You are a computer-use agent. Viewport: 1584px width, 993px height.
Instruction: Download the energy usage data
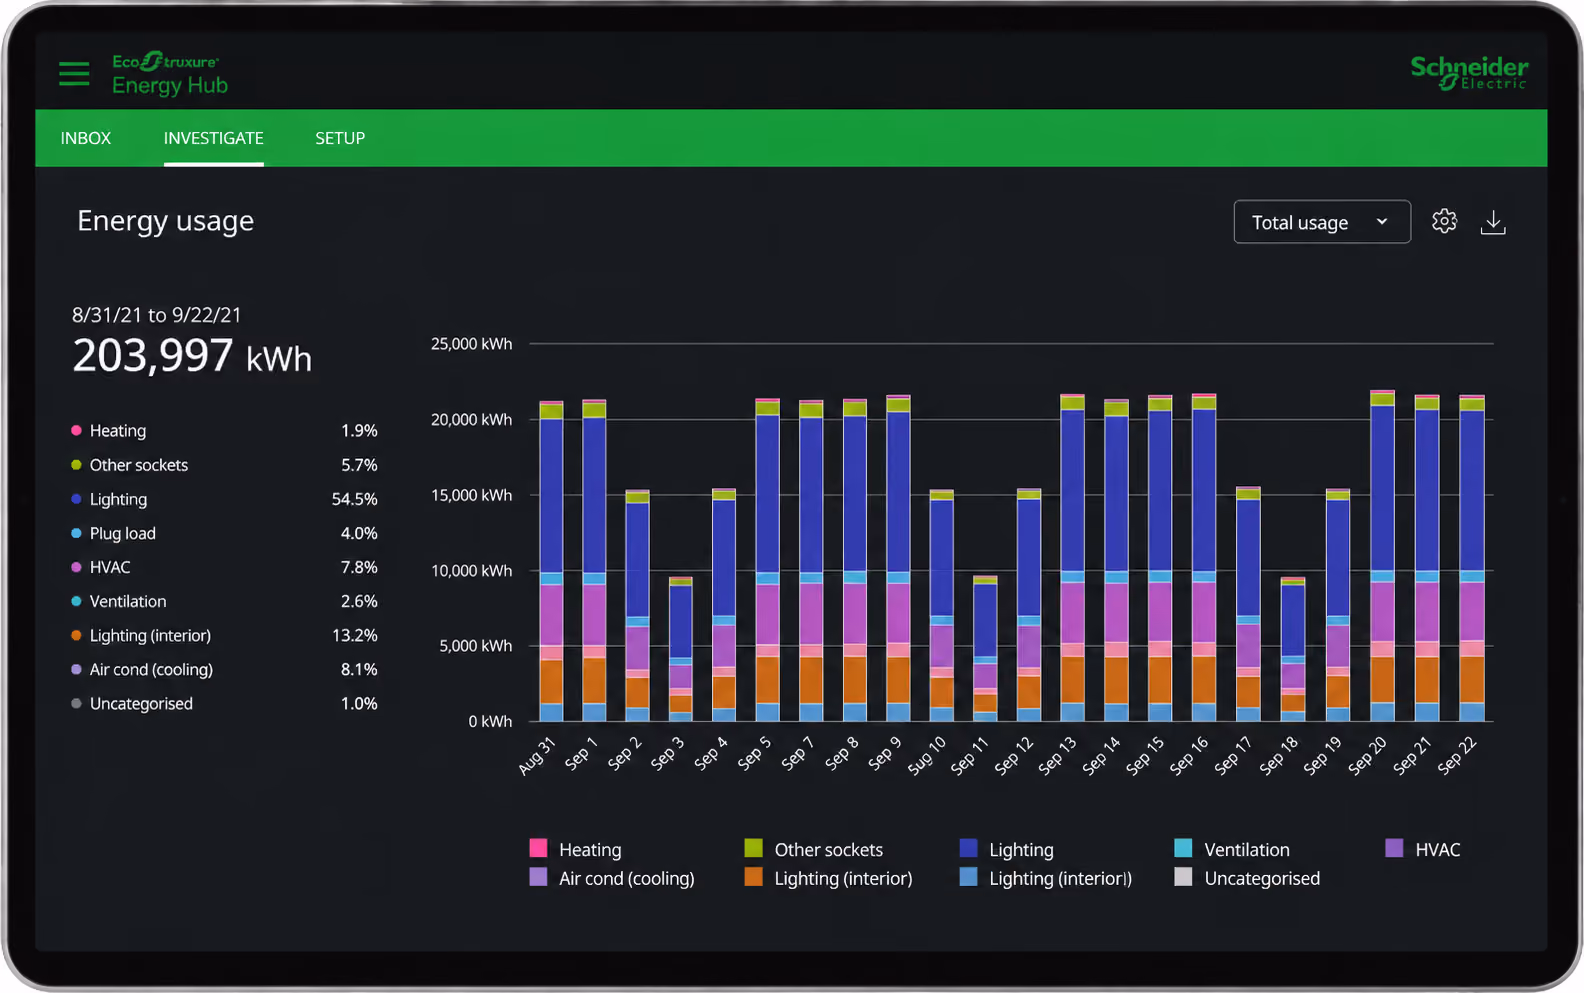1493,222
